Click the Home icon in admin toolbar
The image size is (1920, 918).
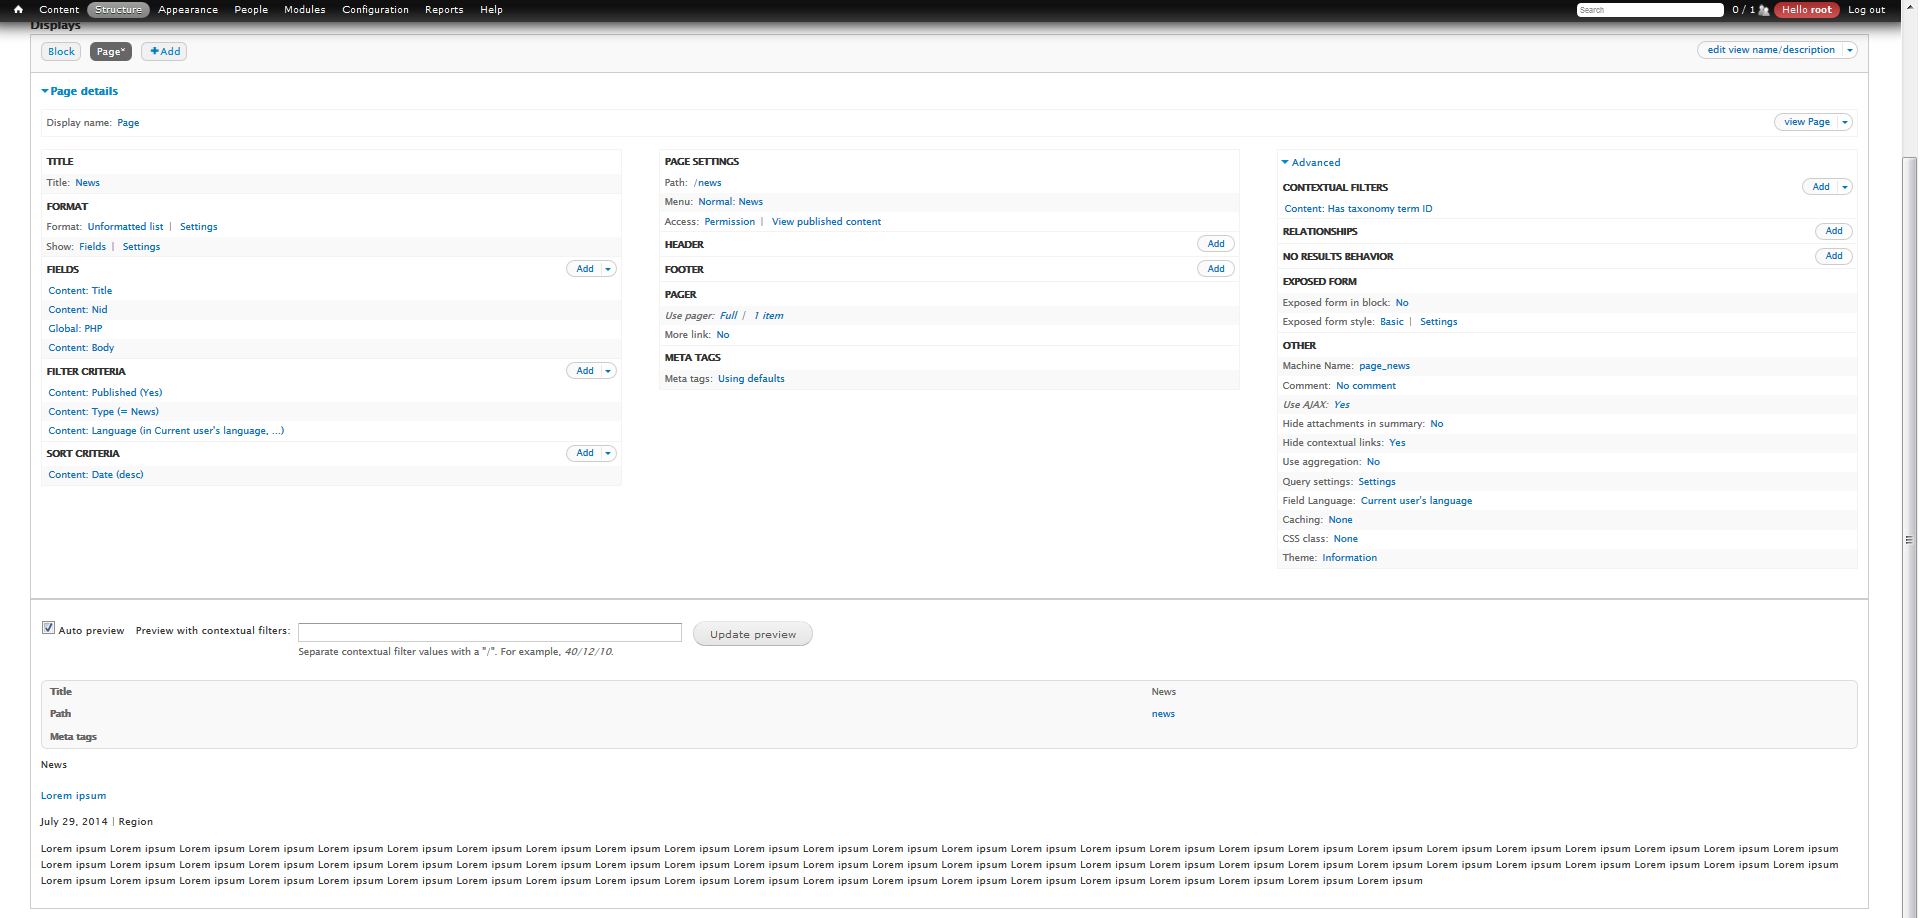pyautogui.click(x=18, y=10)
